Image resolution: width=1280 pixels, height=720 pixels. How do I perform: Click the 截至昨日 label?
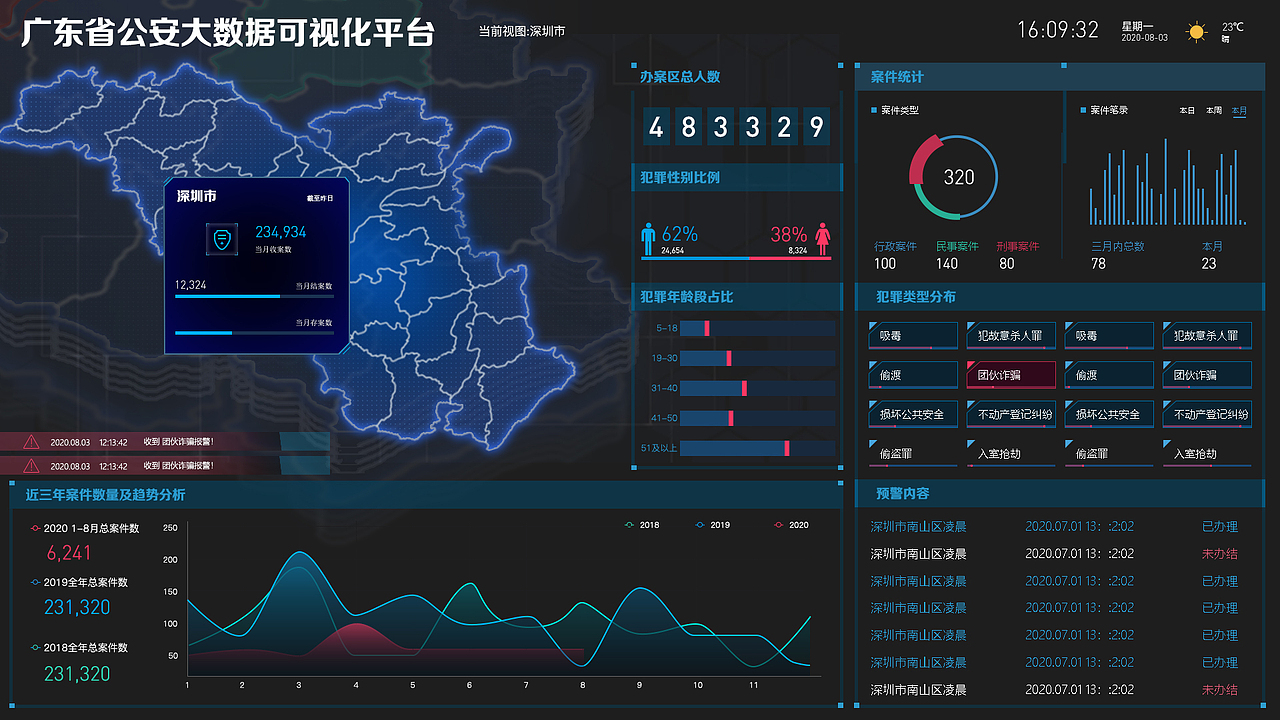[320, 198]
